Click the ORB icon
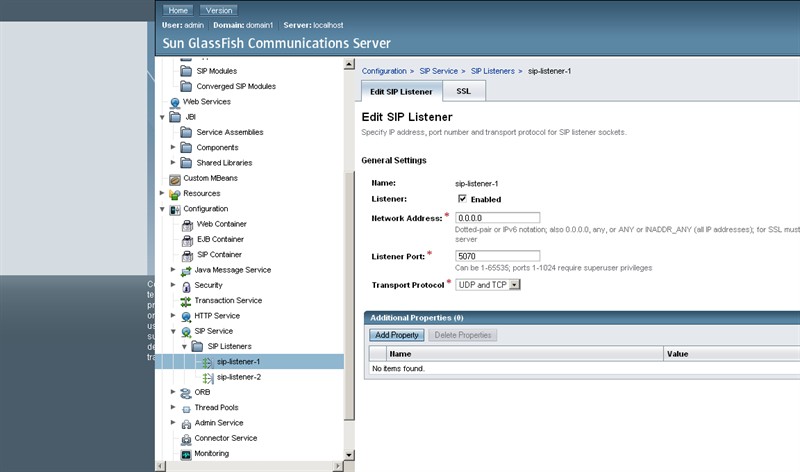This screenshot has width=800, height=472. [186, 393]
